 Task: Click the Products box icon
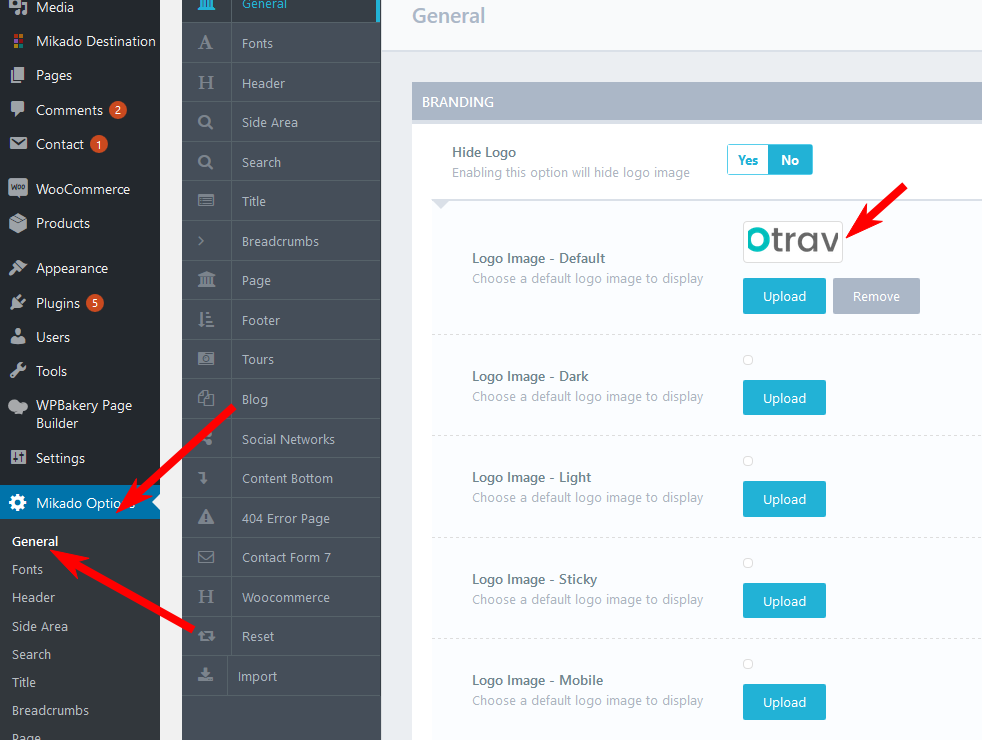tap(18, 223)
